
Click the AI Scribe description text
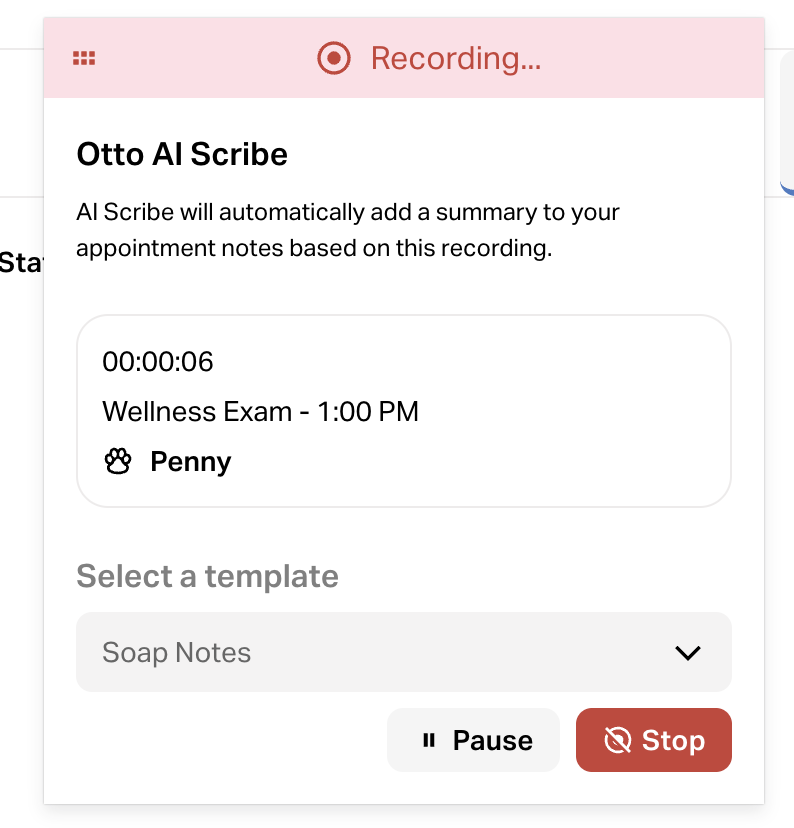tap(348, 230)
